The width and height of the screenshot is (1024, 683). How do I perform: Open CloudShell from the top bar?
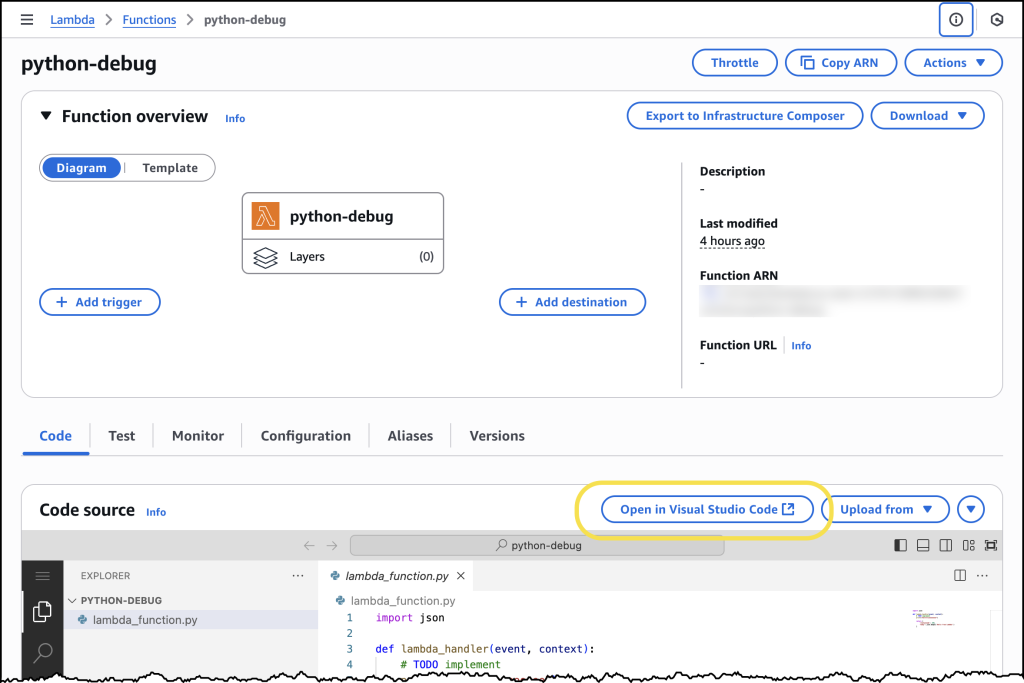[x=997, y=19]
